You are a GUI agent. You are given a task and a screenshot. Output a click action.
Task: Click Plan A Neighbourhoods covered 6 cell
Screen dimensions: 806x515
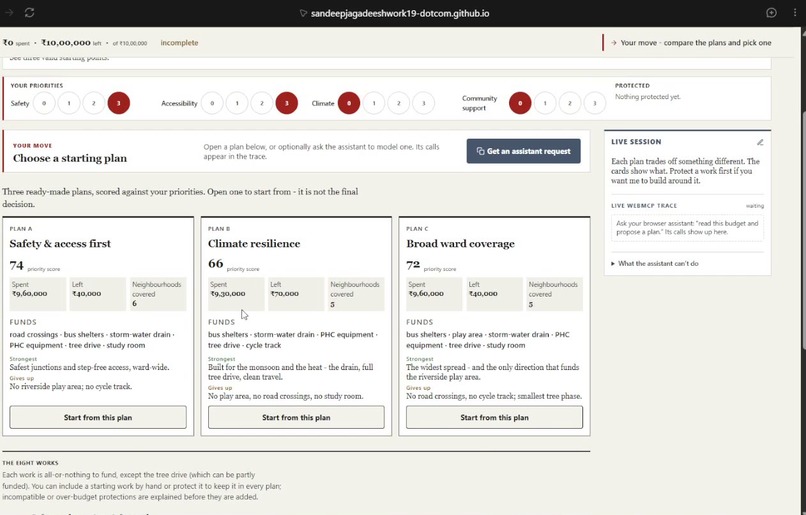158,294
